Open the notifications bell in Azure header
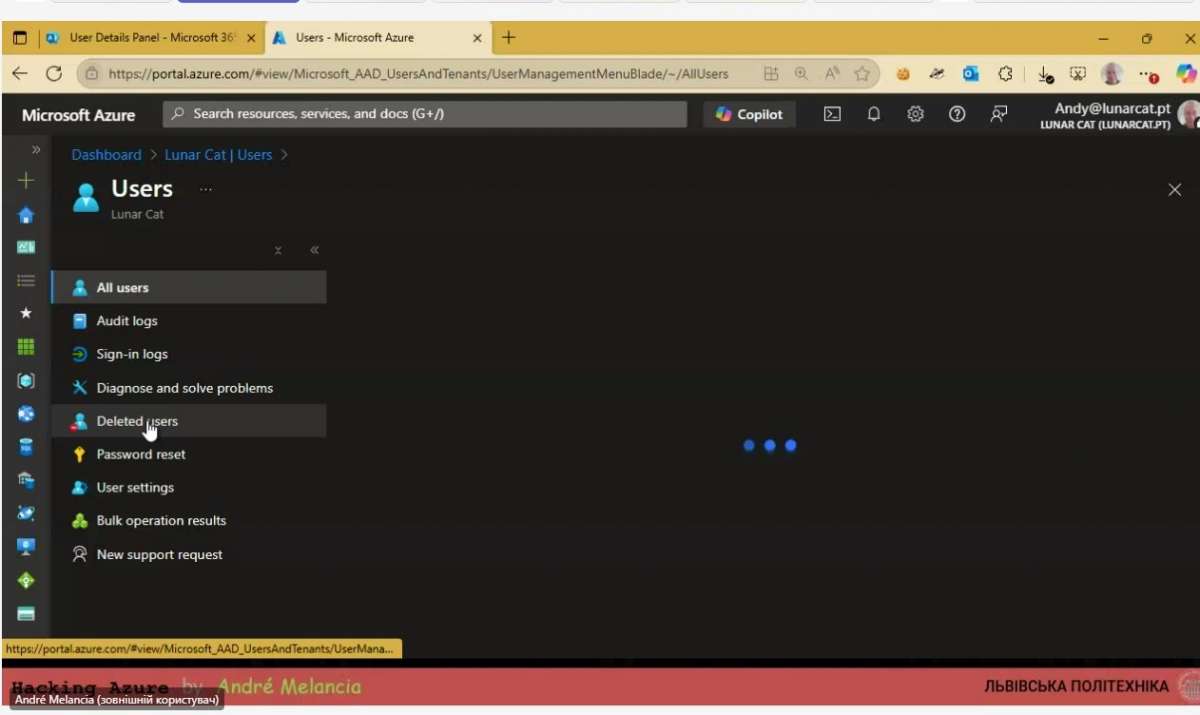The height and width of the screenshot is (715, 1200). (x=874, y=114)
